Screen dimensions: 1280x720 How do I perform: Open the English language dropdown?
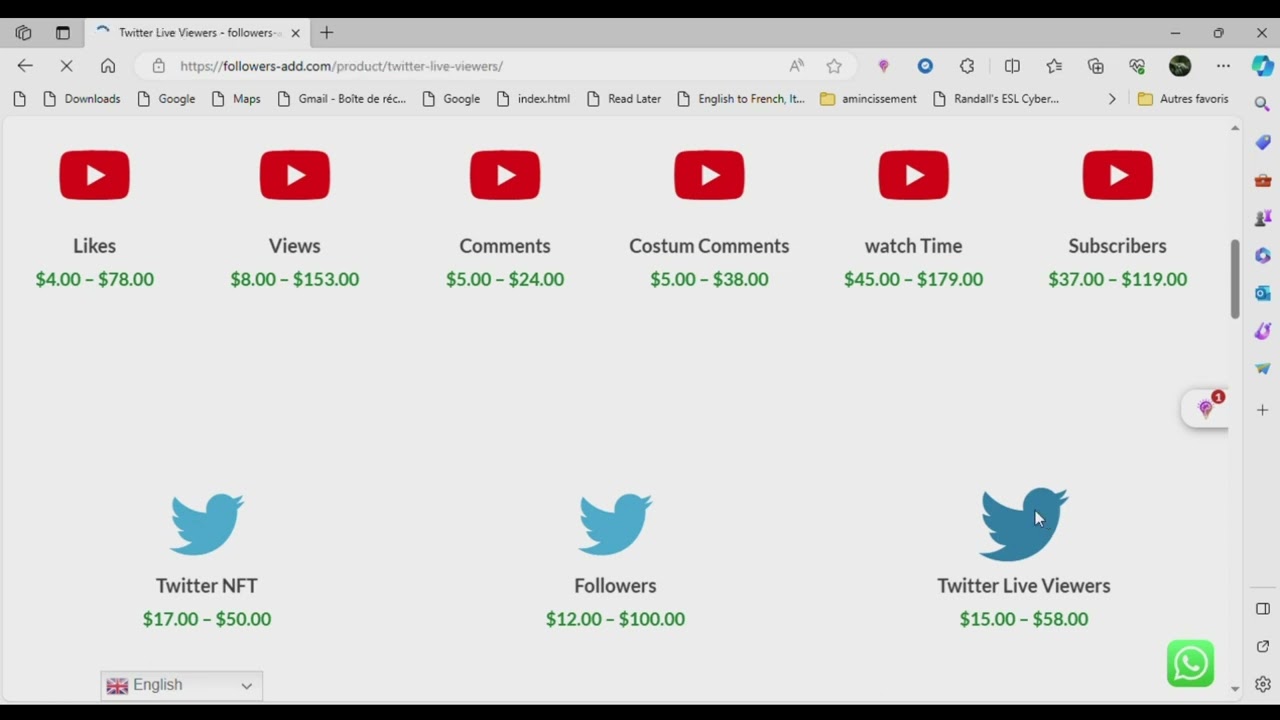181,685
